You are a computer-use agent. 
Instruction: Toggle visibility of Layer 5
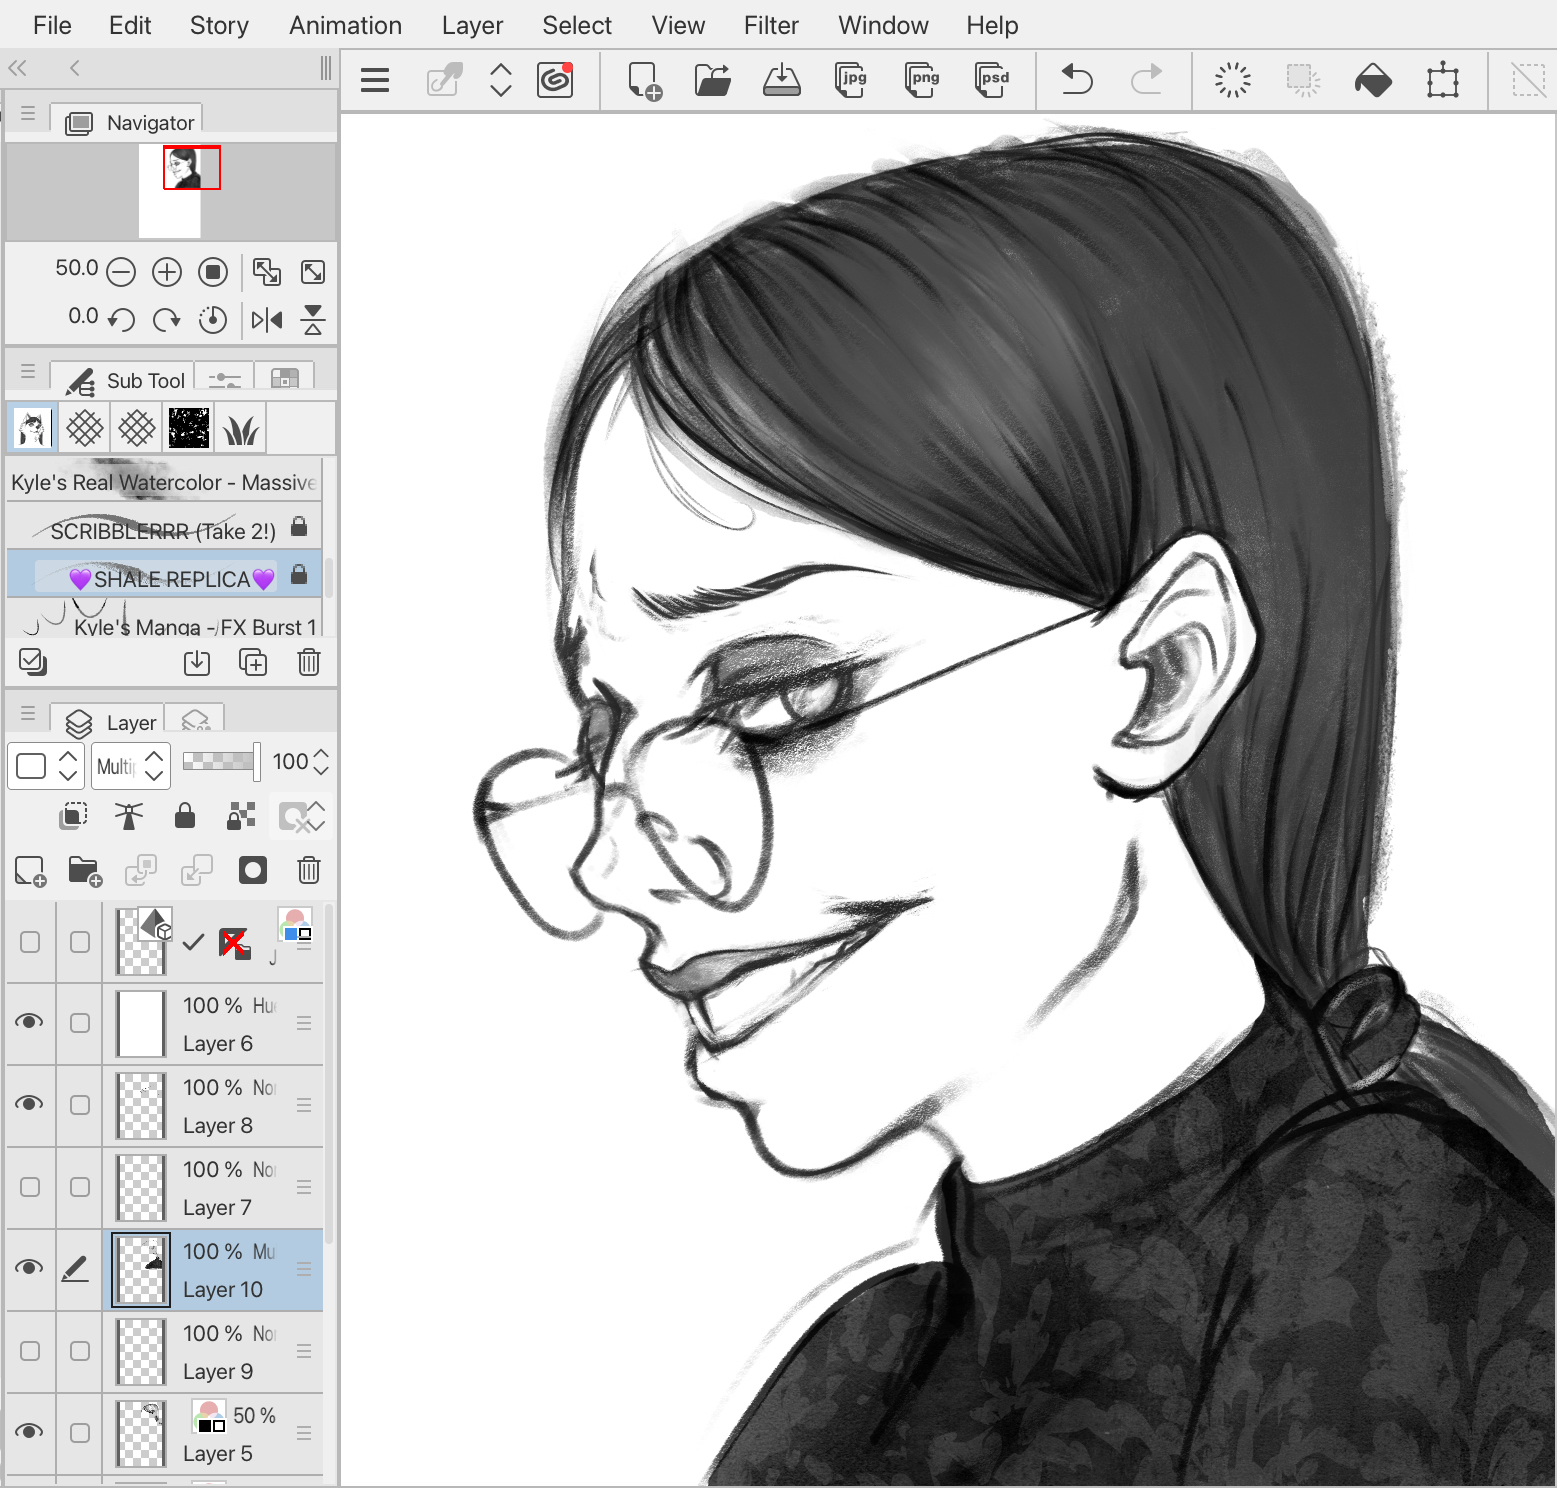point(30,1432)
